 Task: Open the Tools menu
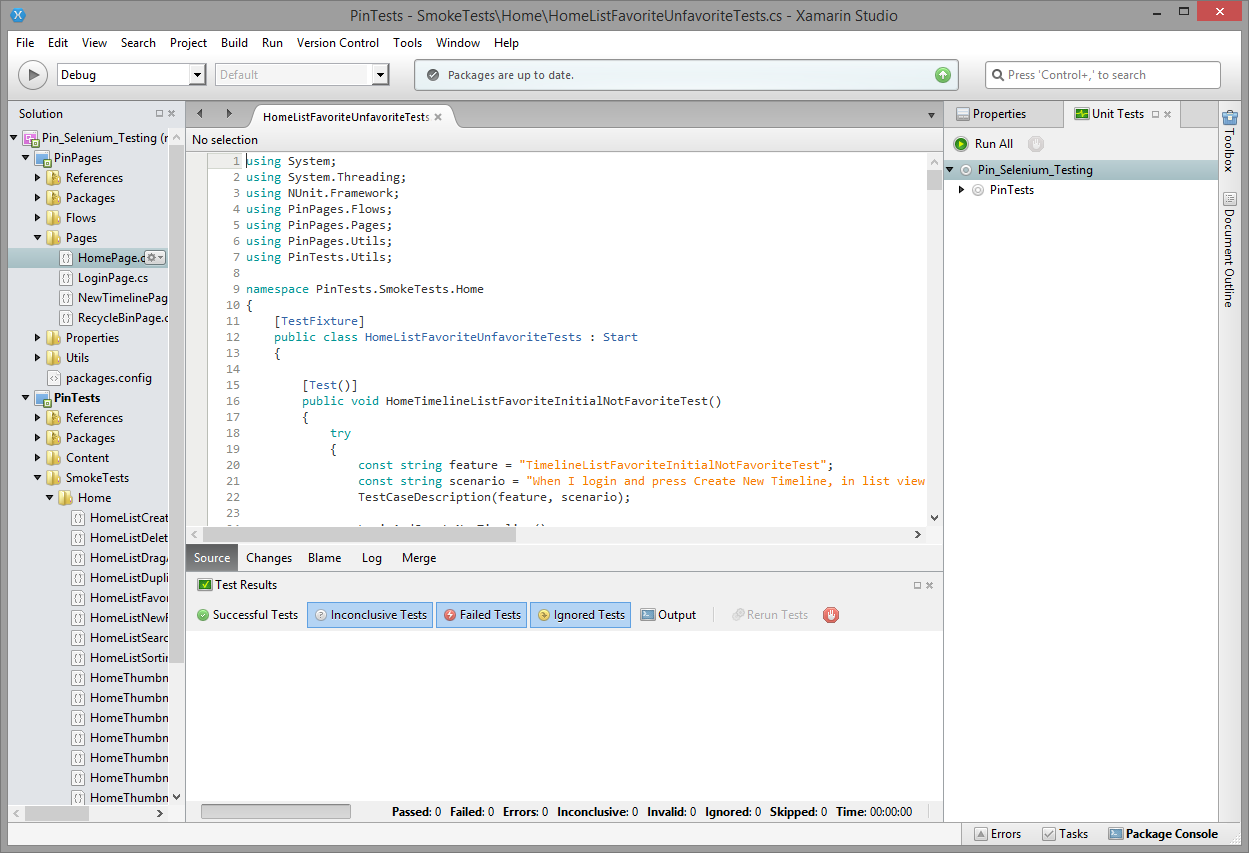(408, 43)
